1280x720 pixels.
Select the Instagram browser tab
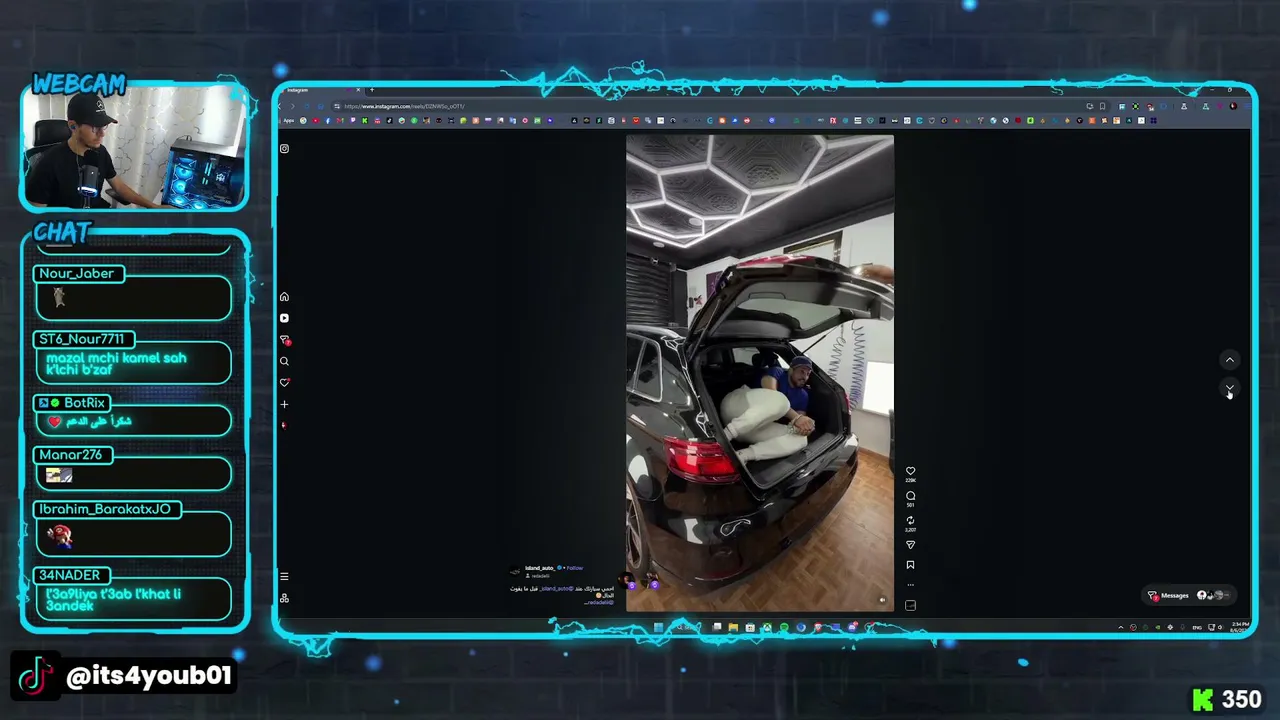[x=320, y=90]
